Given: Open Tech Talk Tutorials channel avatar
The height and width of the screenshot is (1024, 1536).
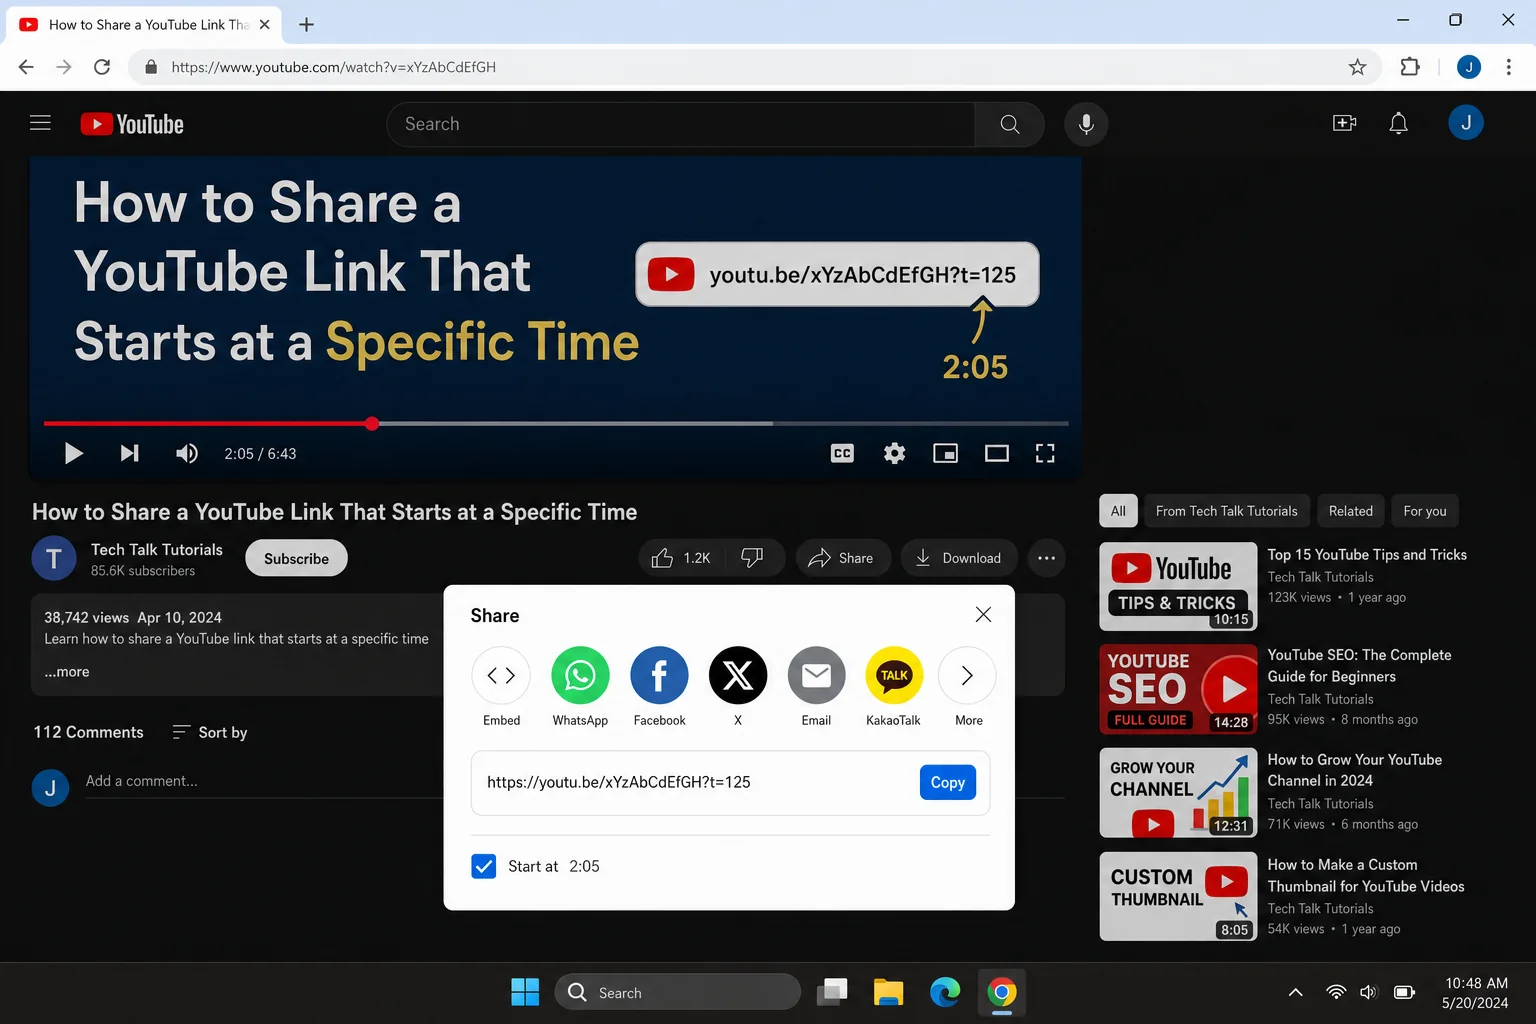Looking at the screenshot, I should click(54, 558).
